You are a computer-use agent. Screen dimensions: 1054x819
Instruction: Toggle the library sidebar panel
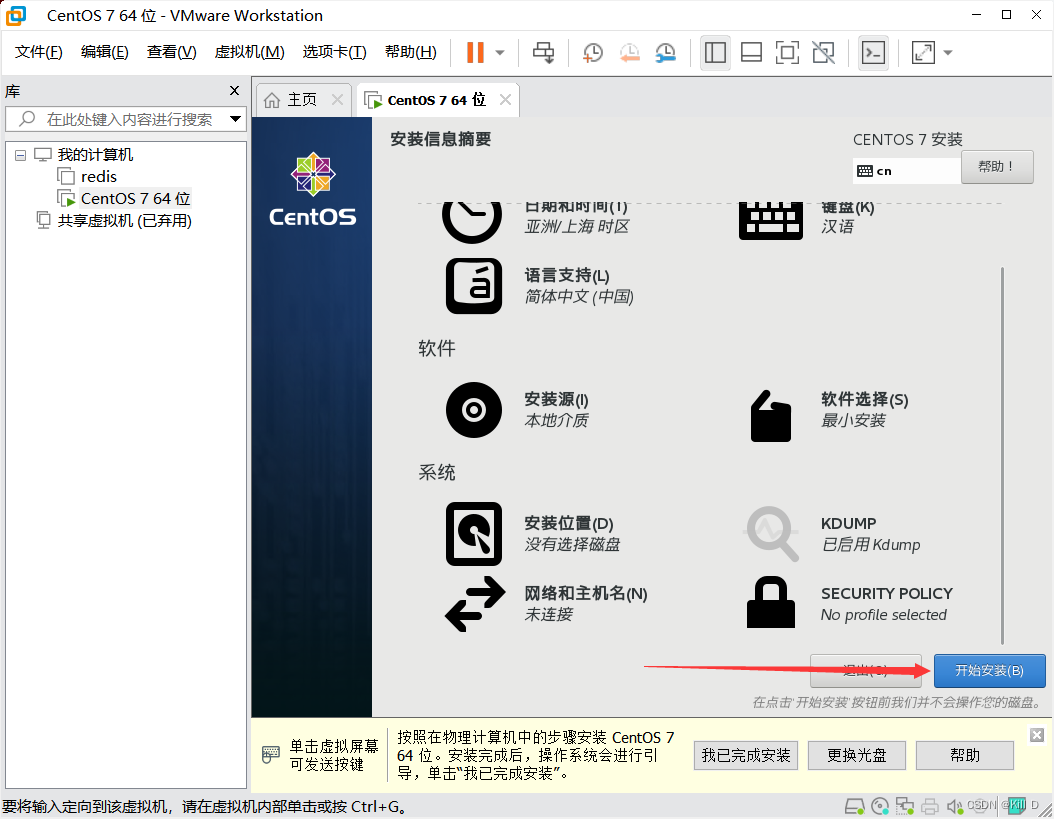[715, 52]
